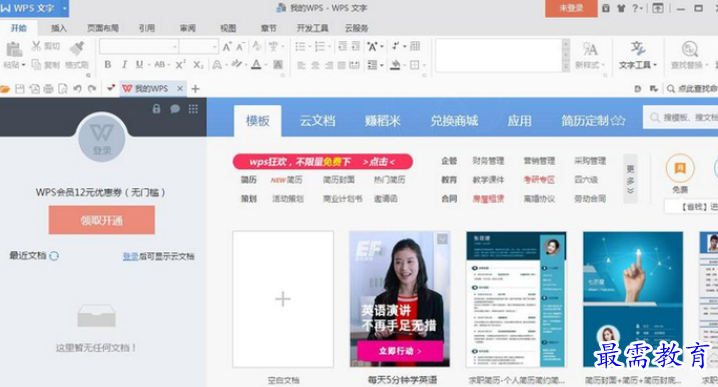Viewport: 718px width, 387px height.
Task: Click the redo arrow icon
Action: click(x=92, y=89)
